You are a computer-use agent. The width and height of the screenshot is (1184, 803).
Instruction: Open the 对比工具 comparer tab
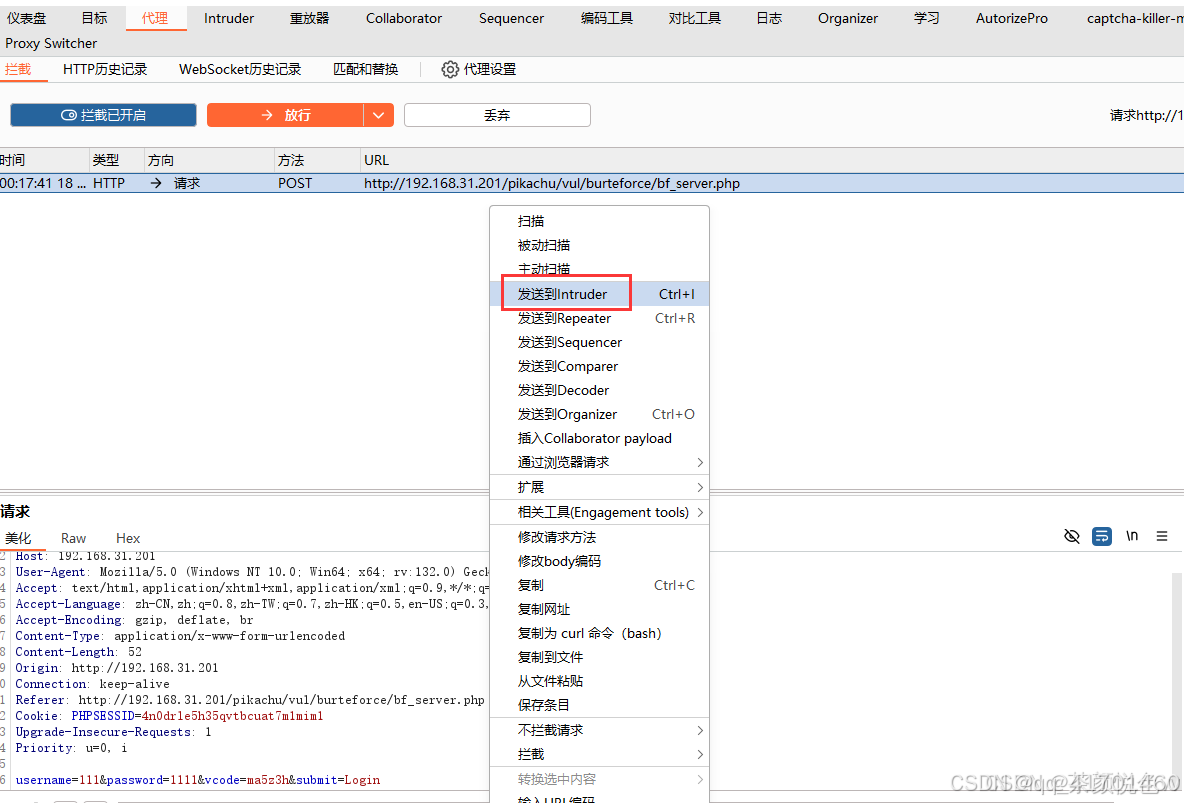pyautogui.click(x=695, y=18)
